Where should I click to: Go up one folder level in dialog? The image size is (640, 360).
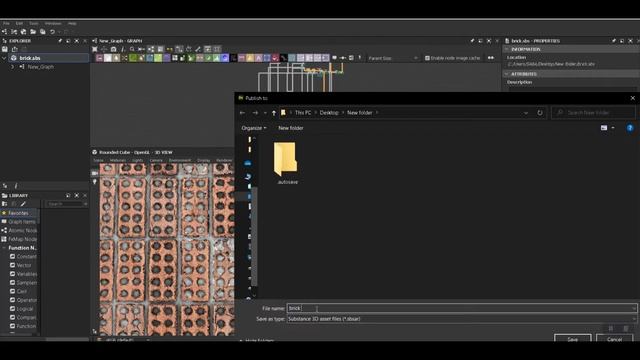tap(274, 113)
